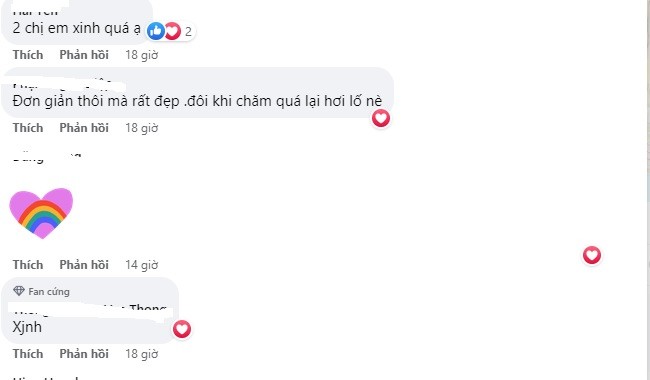Screen dimensions: 650x380
Task: Open the reaction count 2 on first comment
Action: click(x=188, y=31)
